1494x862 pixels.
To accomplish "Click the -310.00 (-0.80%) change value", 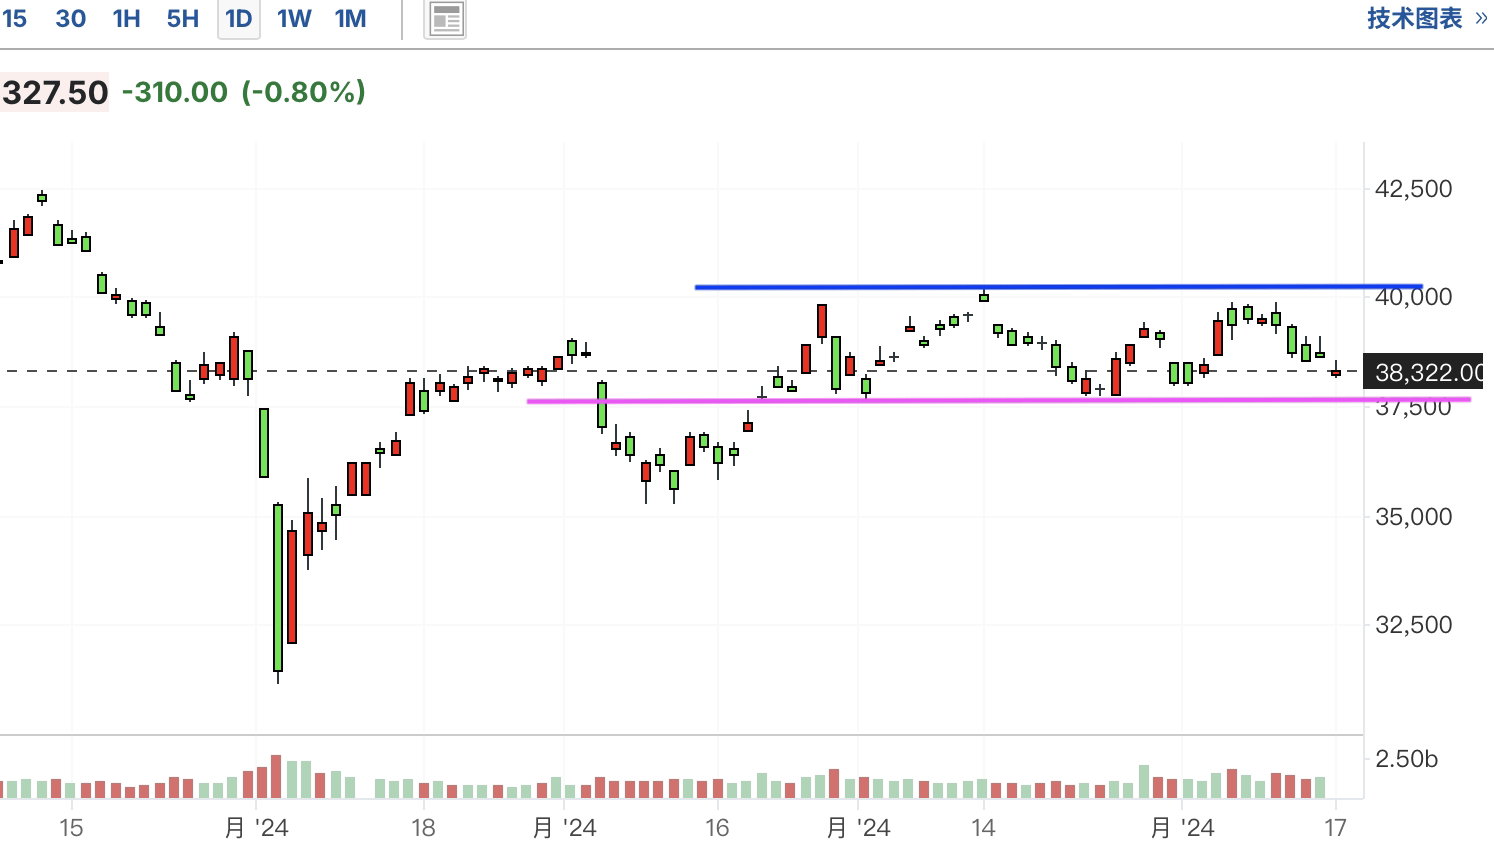I will [244, 92].
